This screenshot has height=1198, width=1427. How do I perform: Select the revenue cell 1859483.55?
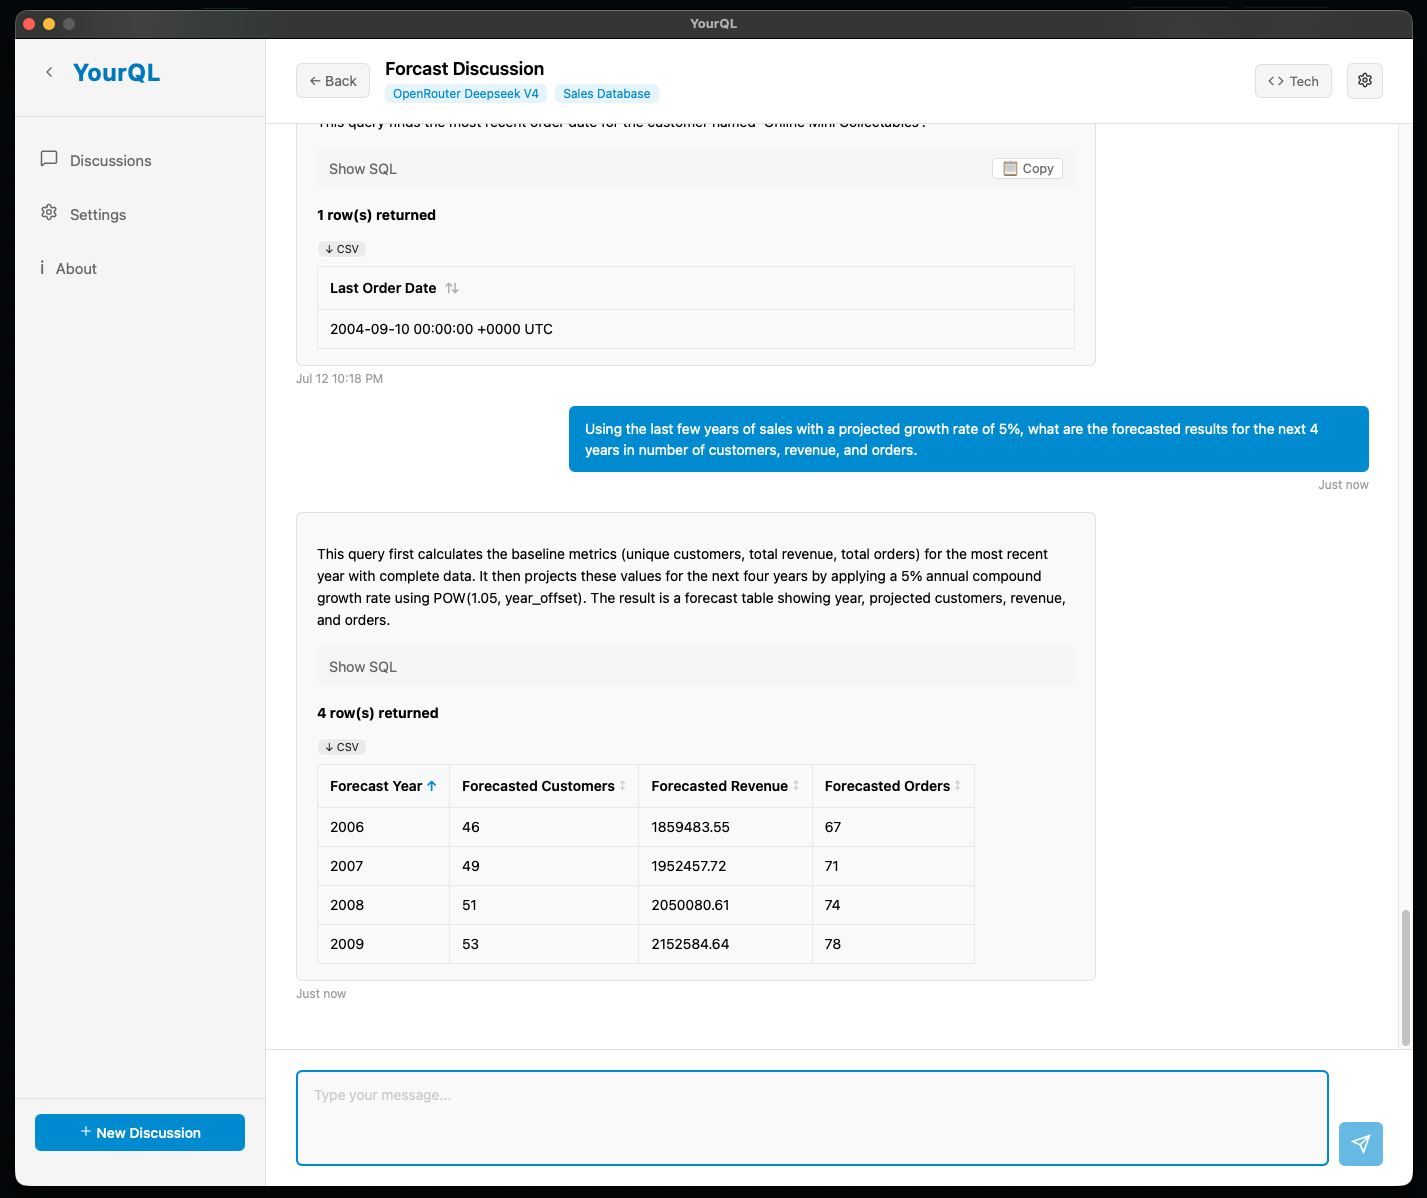click(x=725, y=827)
